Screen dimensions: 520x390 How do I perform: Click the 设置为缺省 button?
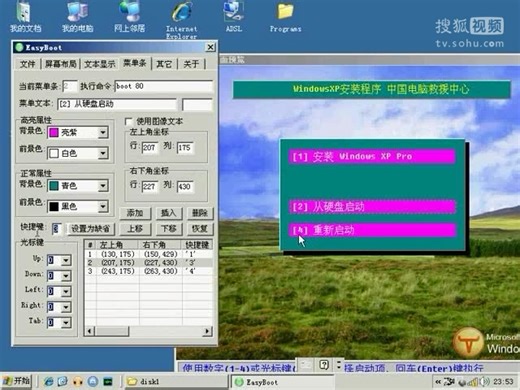click(x=91, y=229)
